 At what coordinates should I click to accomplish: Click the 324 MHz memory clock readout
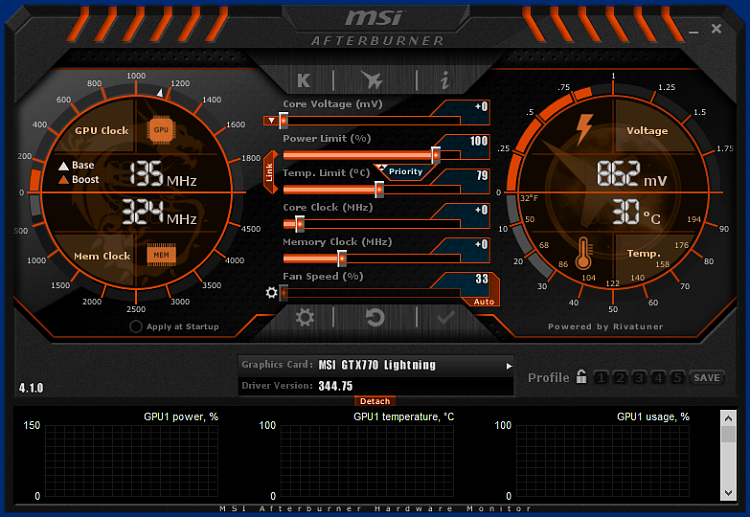(x=159, y=212)
